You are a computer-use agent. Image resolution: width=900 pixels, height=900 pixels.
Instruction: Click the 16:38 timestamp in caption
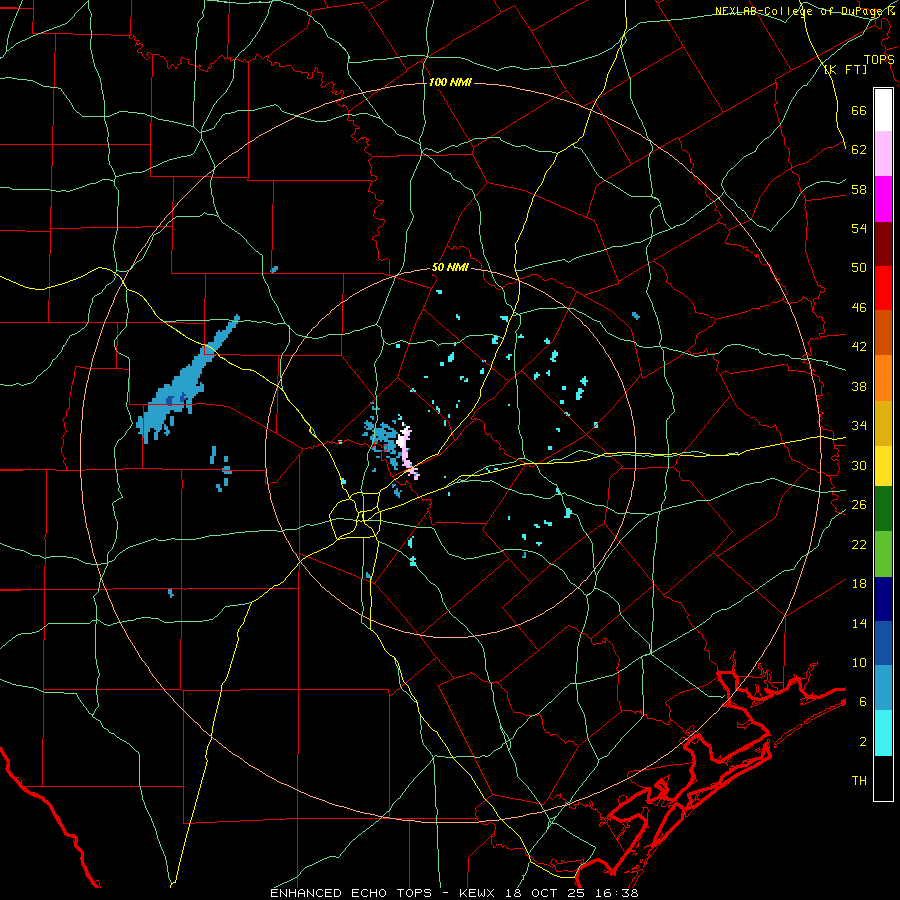coord(619,893)
